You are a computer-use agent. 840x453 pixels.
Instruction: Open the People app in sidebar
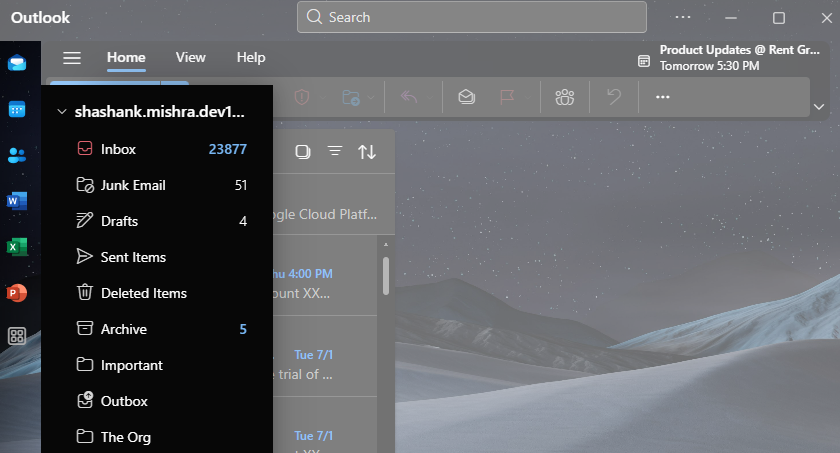coord(17,155)
